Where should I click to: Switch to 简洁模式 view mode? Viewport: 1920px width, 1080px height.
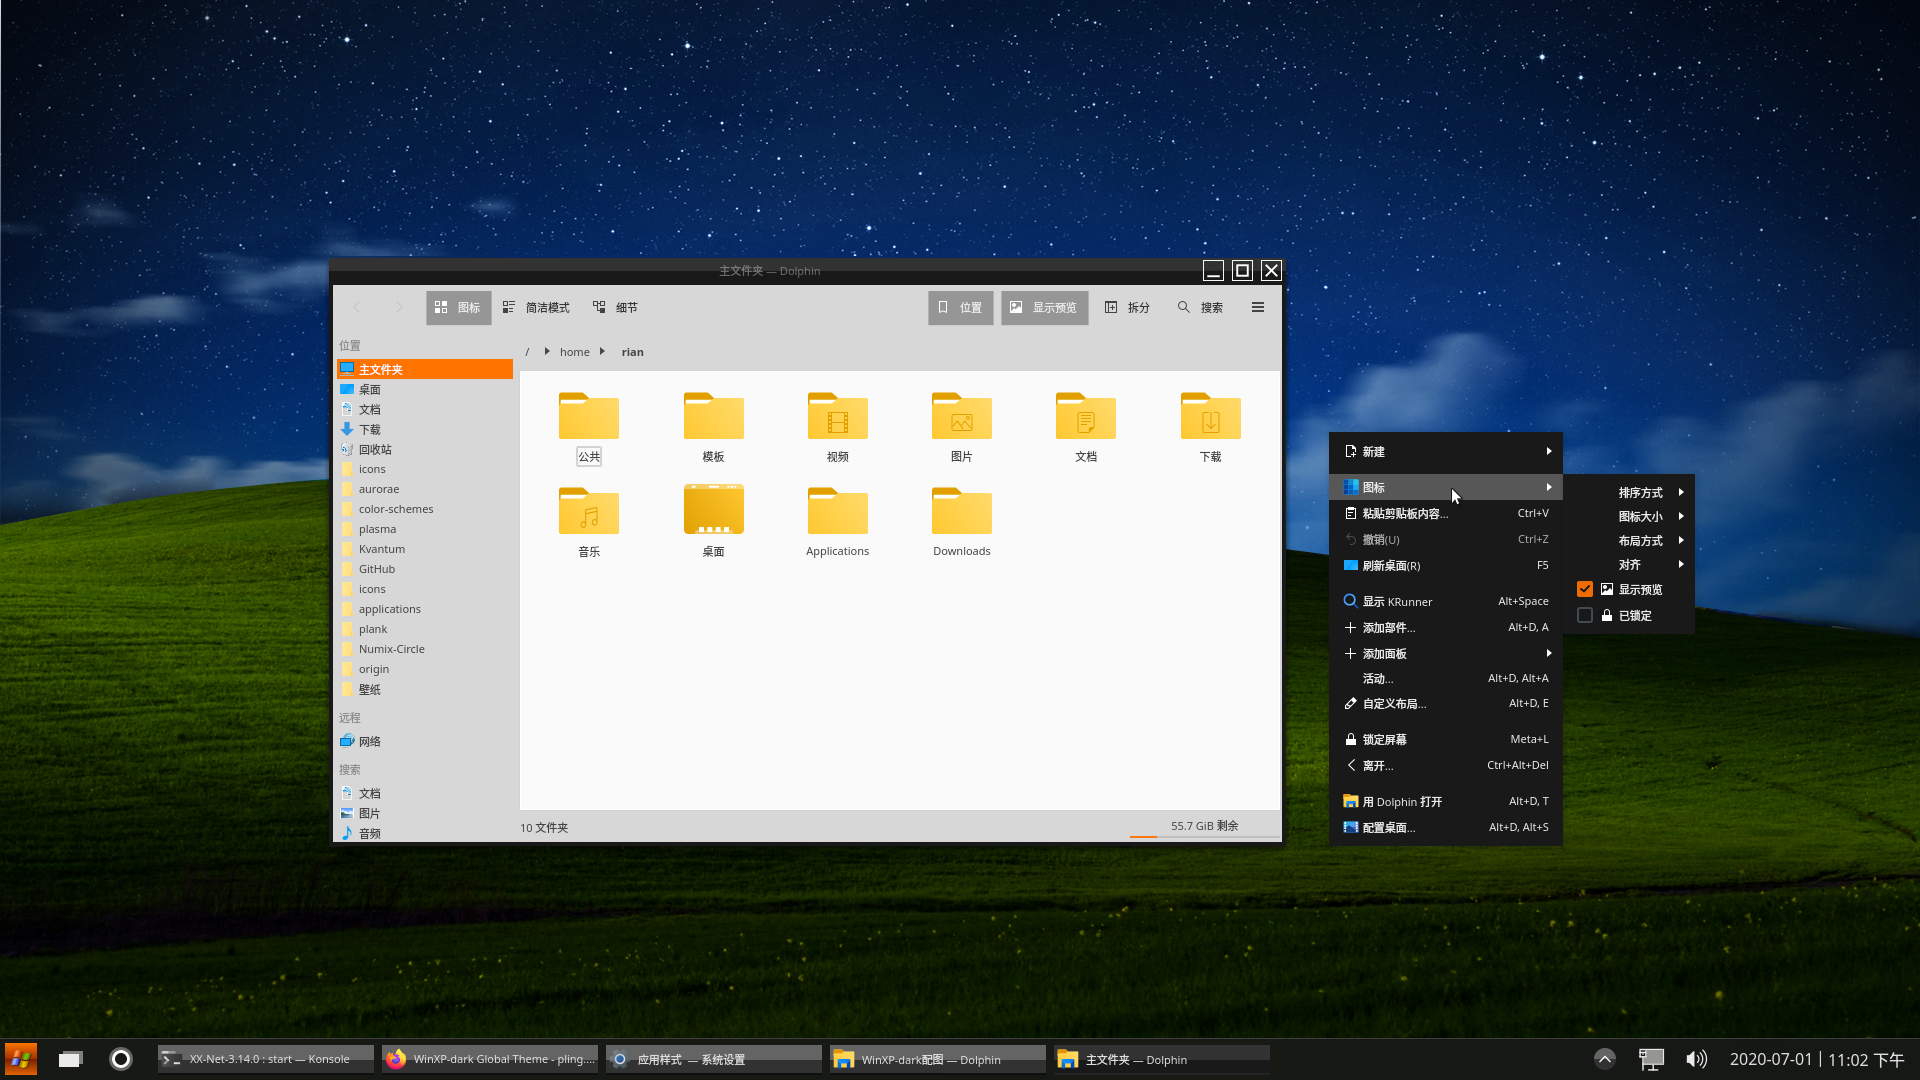(536, 307)
